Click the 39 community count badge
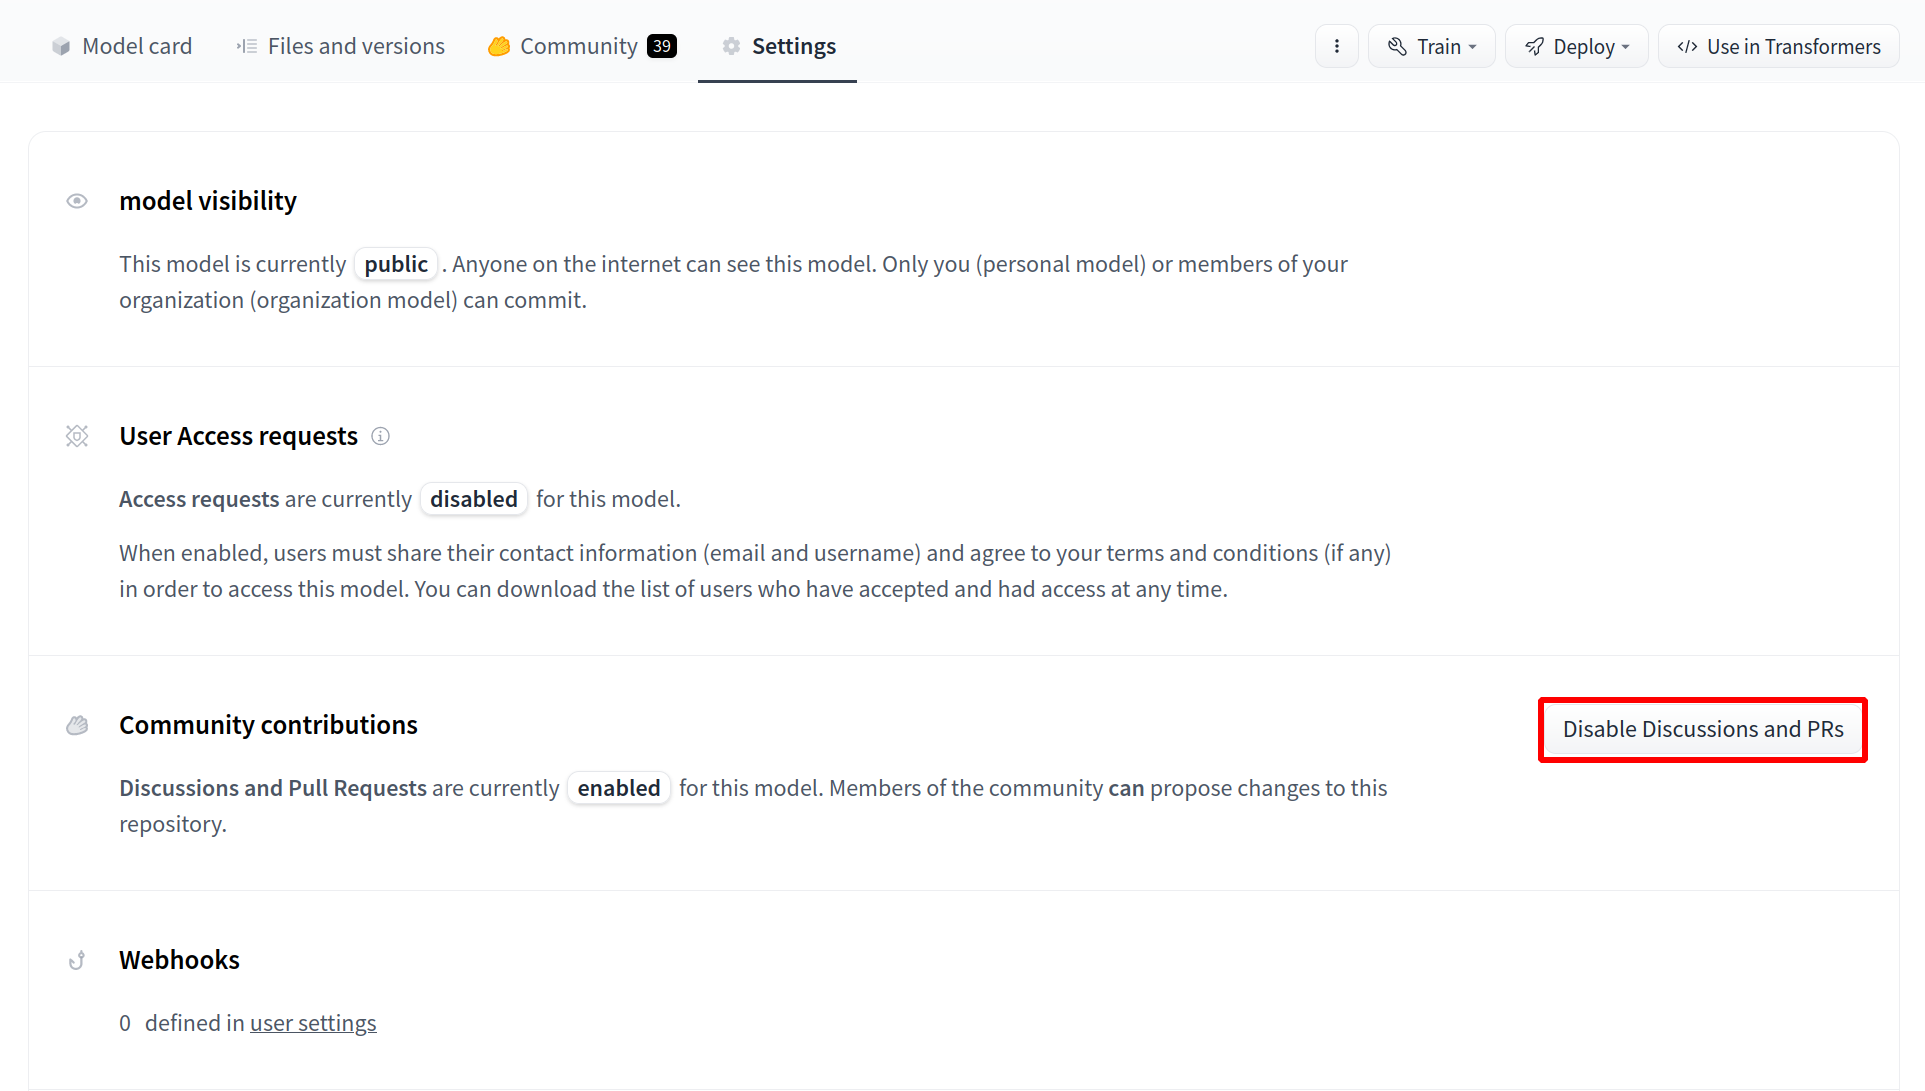This screenshot has height=1091, width=1925. (661, 47)
